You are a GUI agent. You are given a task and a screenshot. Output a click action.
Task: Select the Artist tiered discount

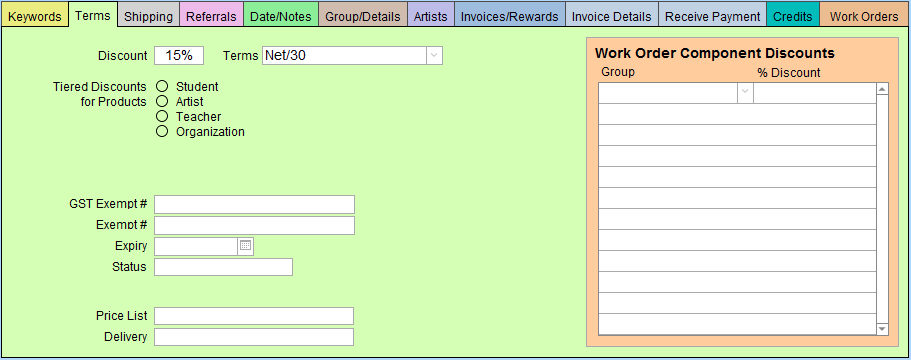point(163,102)
